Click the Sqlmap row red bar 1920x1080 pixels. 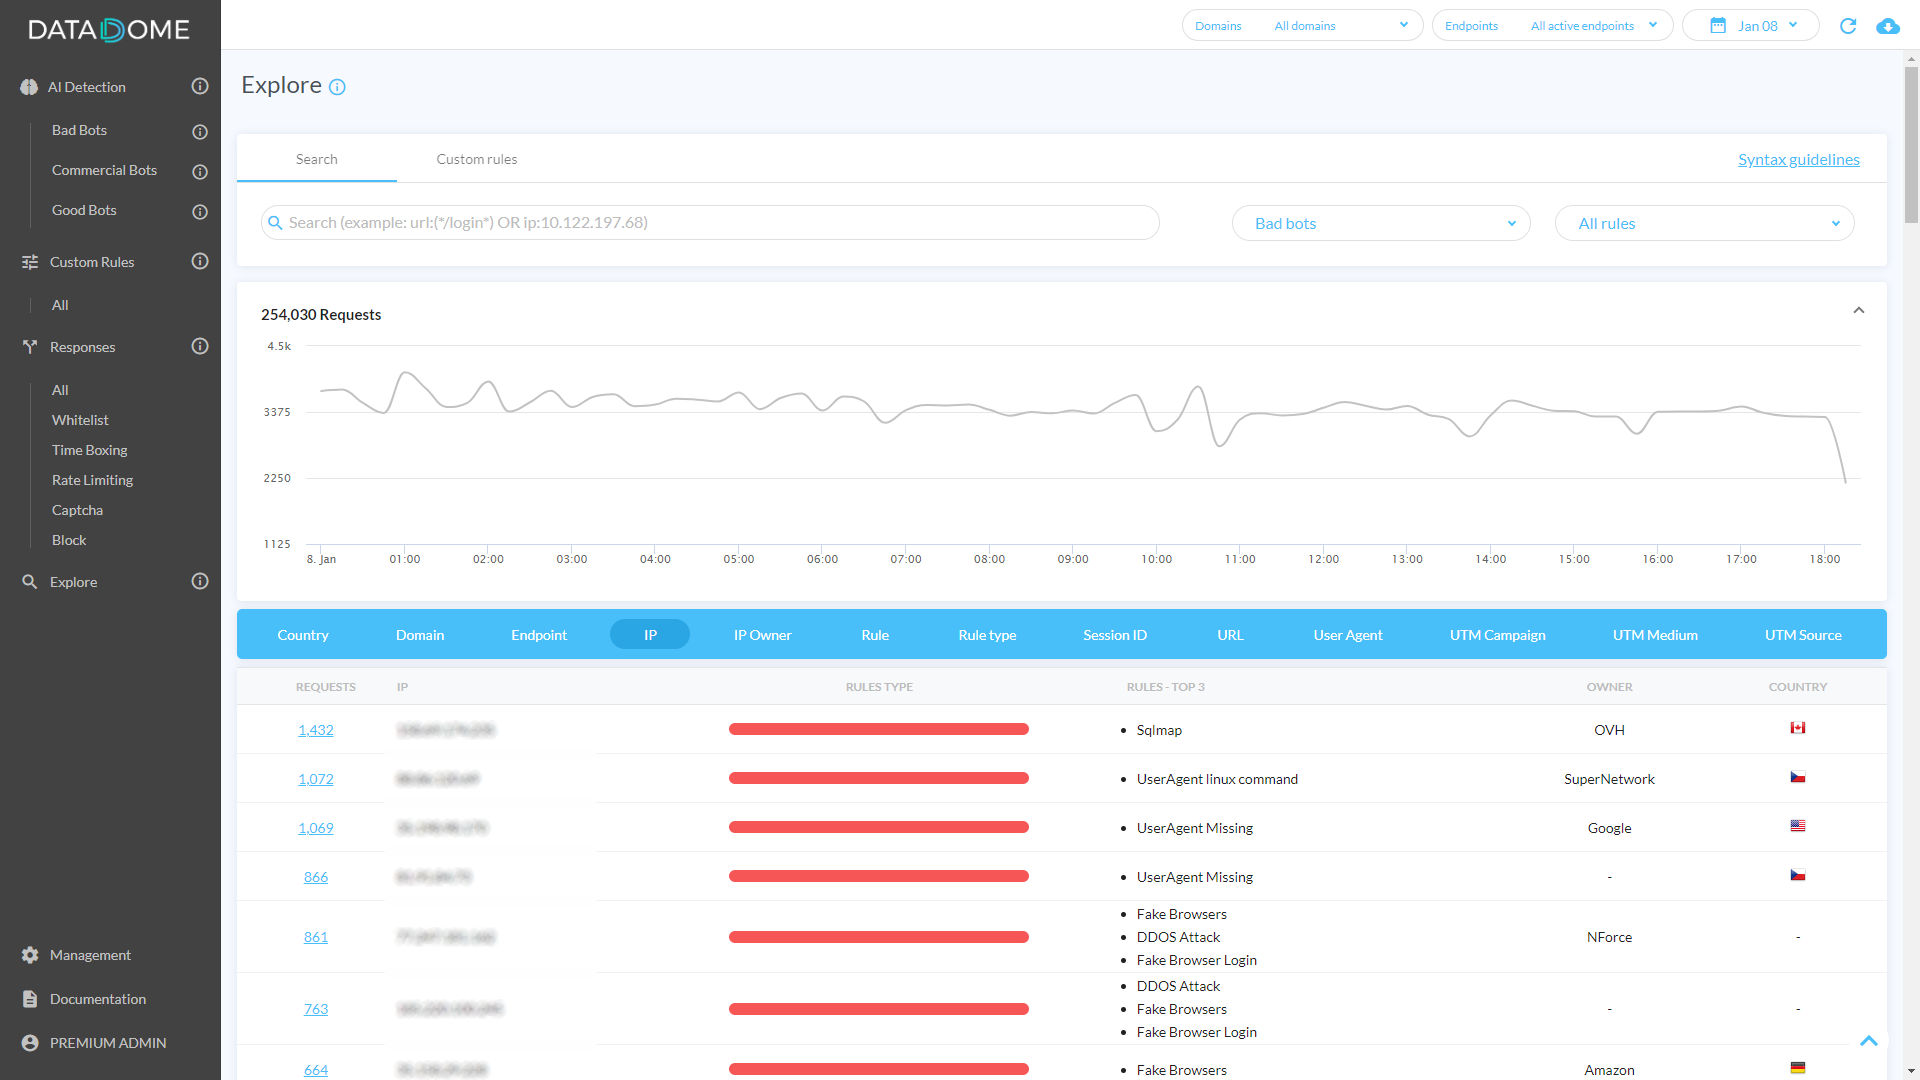878,729
